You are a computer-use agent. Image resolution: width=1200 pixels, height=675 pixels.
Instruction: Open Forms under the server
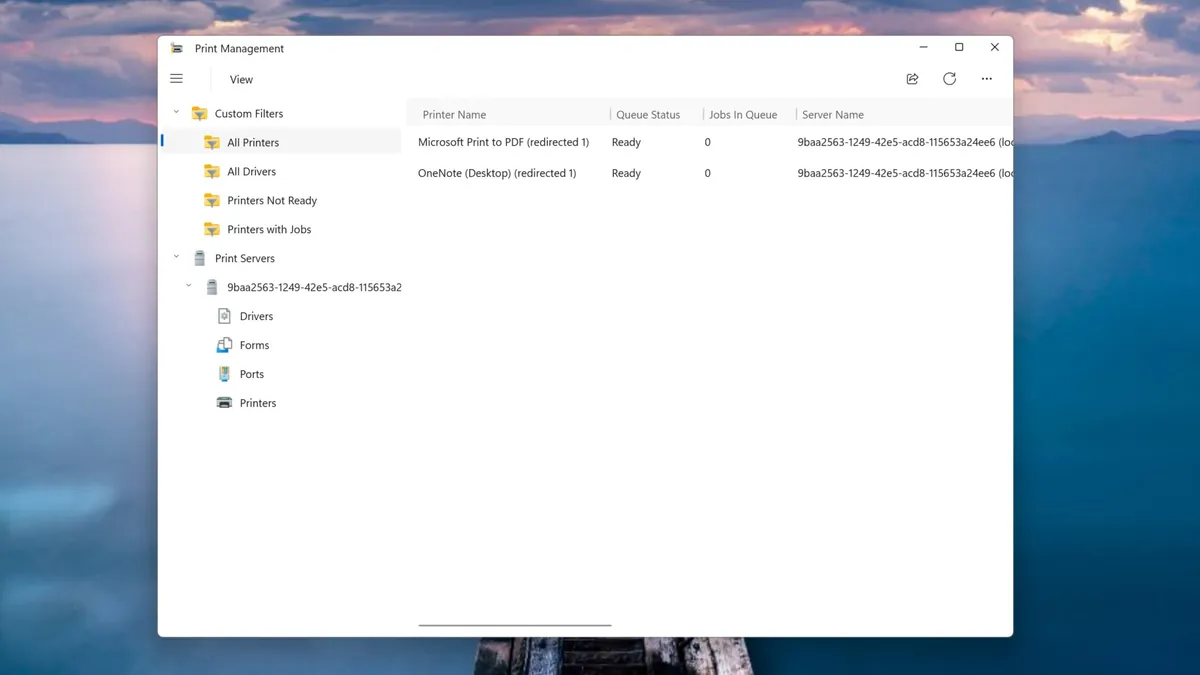(x=254, y=346)
